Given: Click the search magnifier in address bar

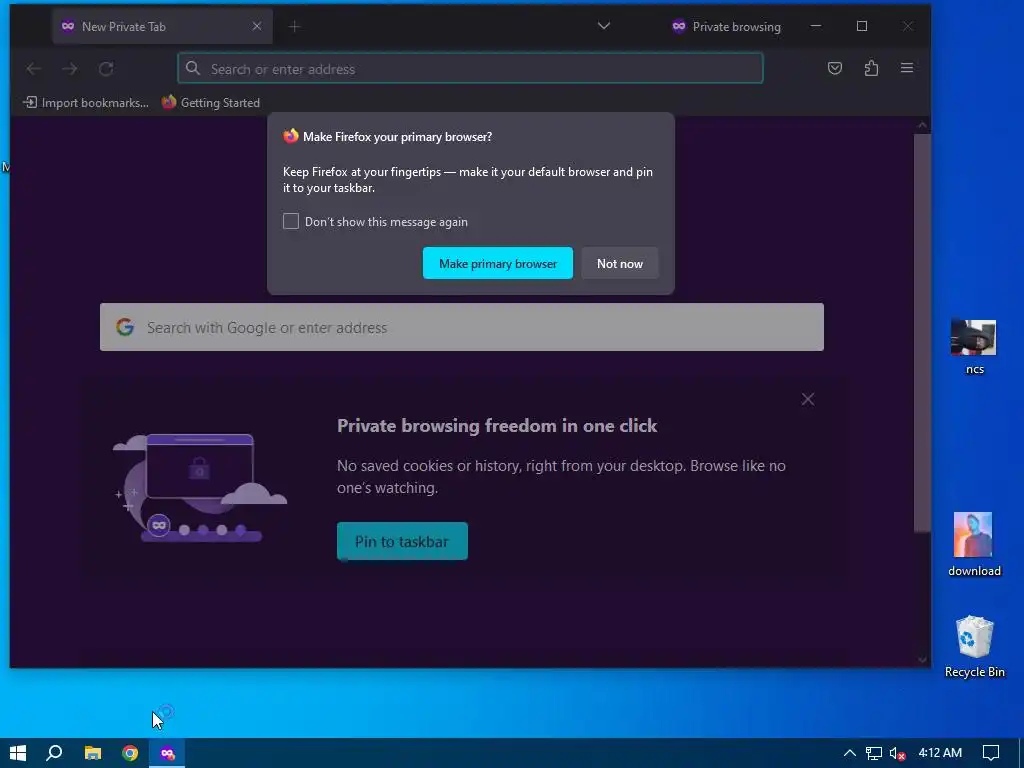Looking at the screenshot, I should [x=193, y=68].
